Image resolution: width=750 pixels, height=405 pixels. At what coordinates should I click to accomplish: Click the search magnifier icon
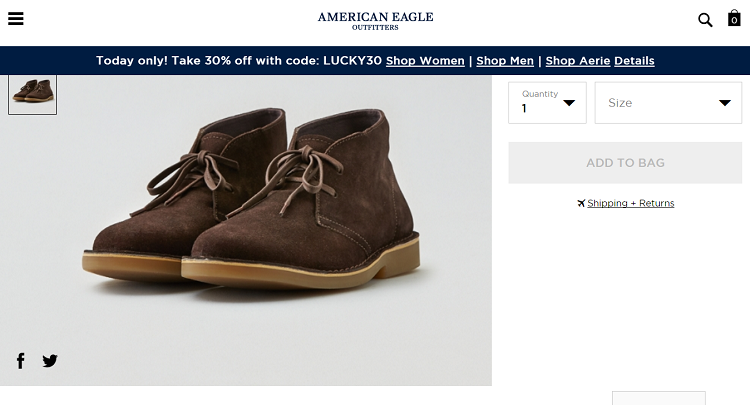[x=705, y=20]
